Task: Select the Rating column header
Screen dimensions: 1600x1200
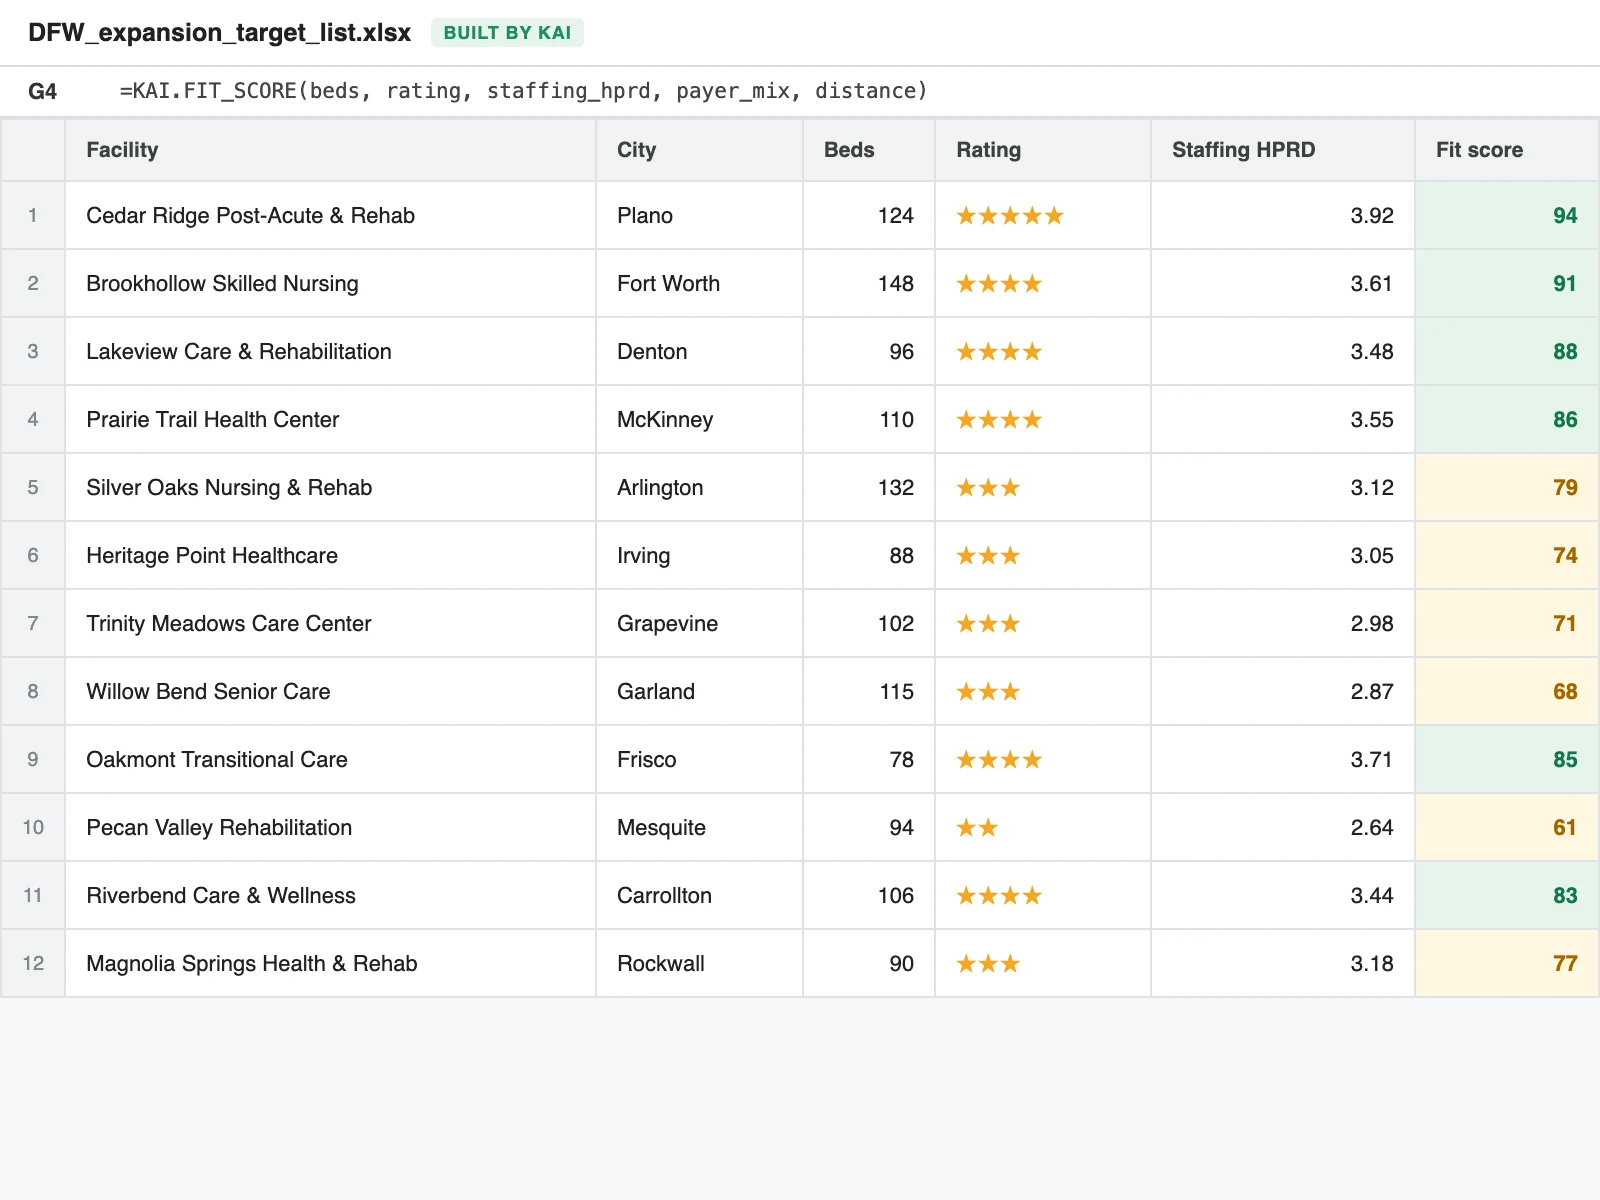Action: click(x=1043, y=150)
